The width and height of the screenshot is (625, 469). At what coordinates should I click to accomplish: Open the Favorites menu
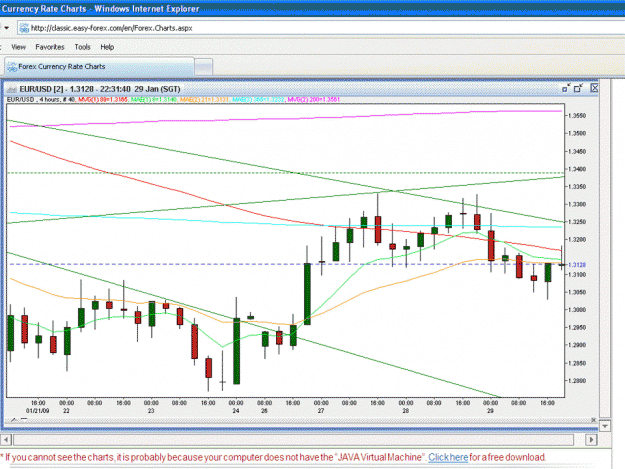[x=50, y=47]
